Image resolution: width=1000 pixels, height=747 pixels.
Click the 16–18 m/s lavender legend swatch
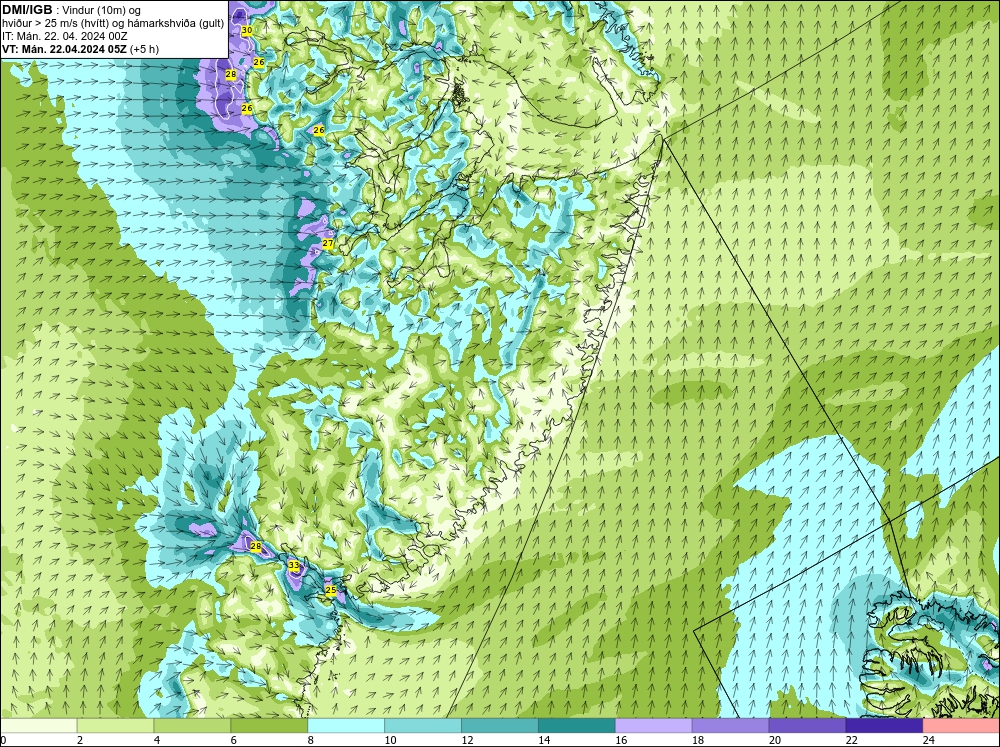[x=654, y=726]
